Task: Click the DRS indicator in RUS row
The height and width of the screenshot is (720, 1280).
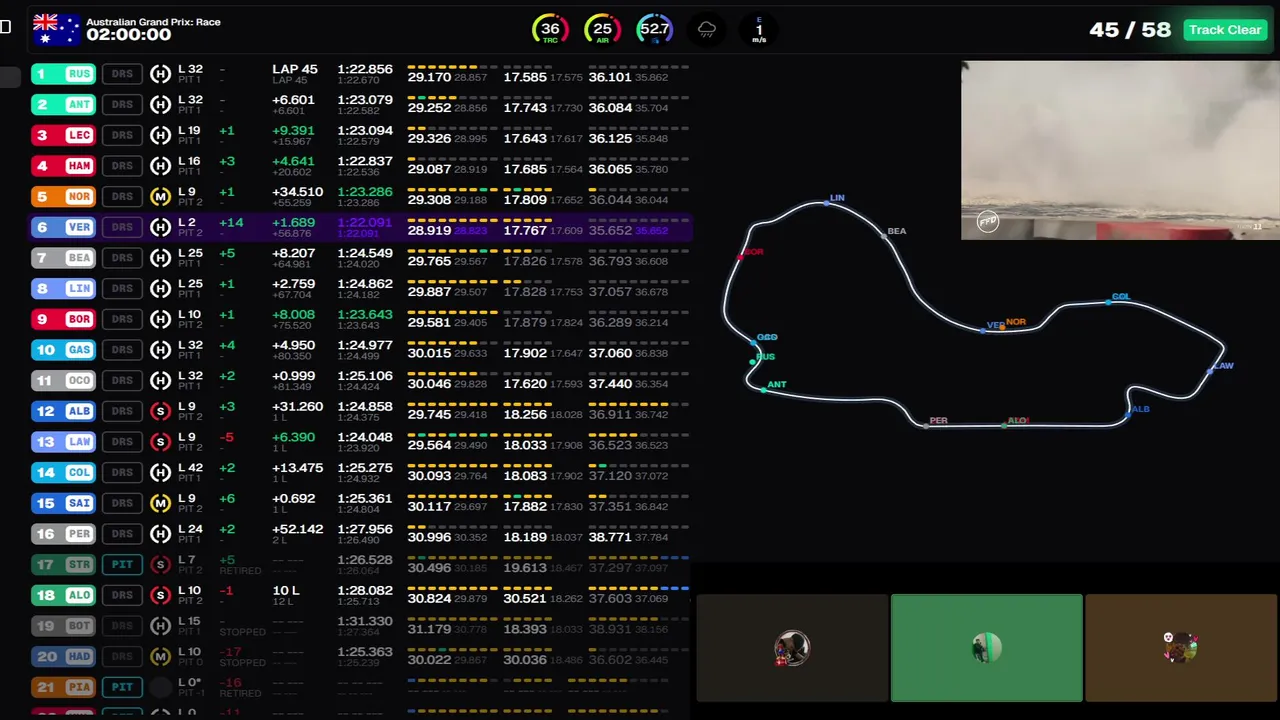Action: (x=122, y=74)
